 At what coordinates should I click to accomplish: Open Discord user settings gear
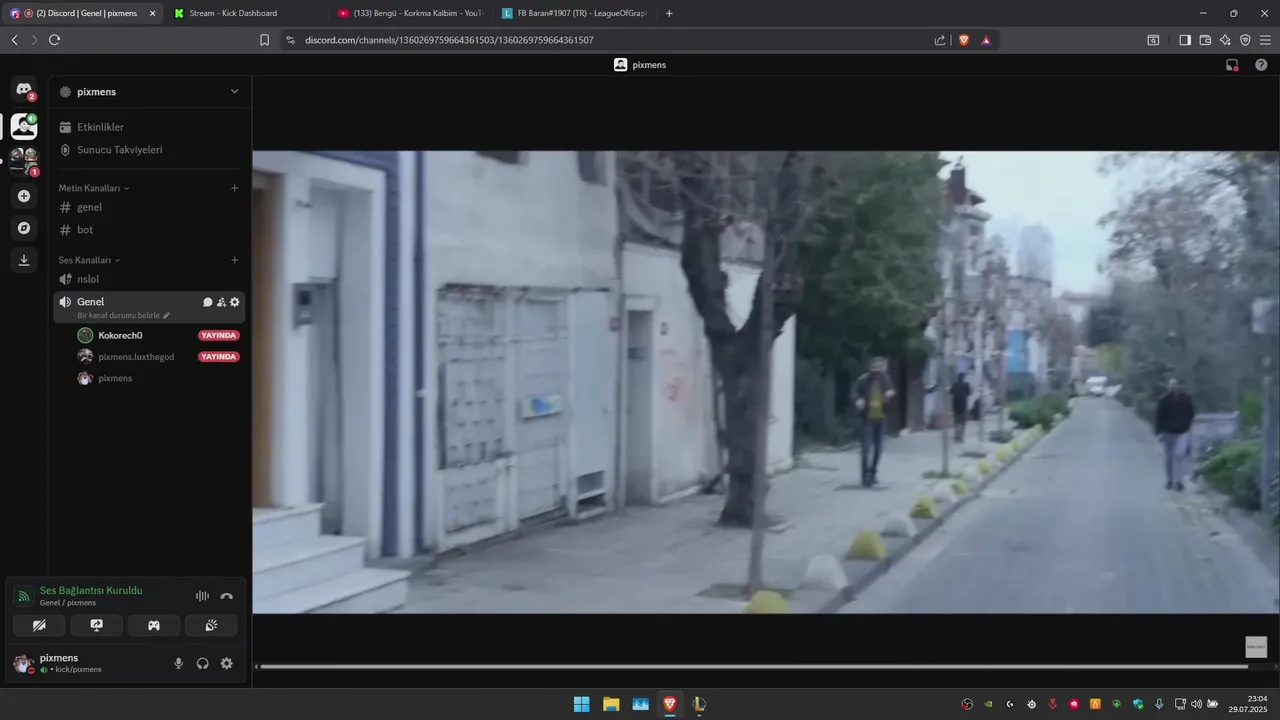(x=226, y=663)
